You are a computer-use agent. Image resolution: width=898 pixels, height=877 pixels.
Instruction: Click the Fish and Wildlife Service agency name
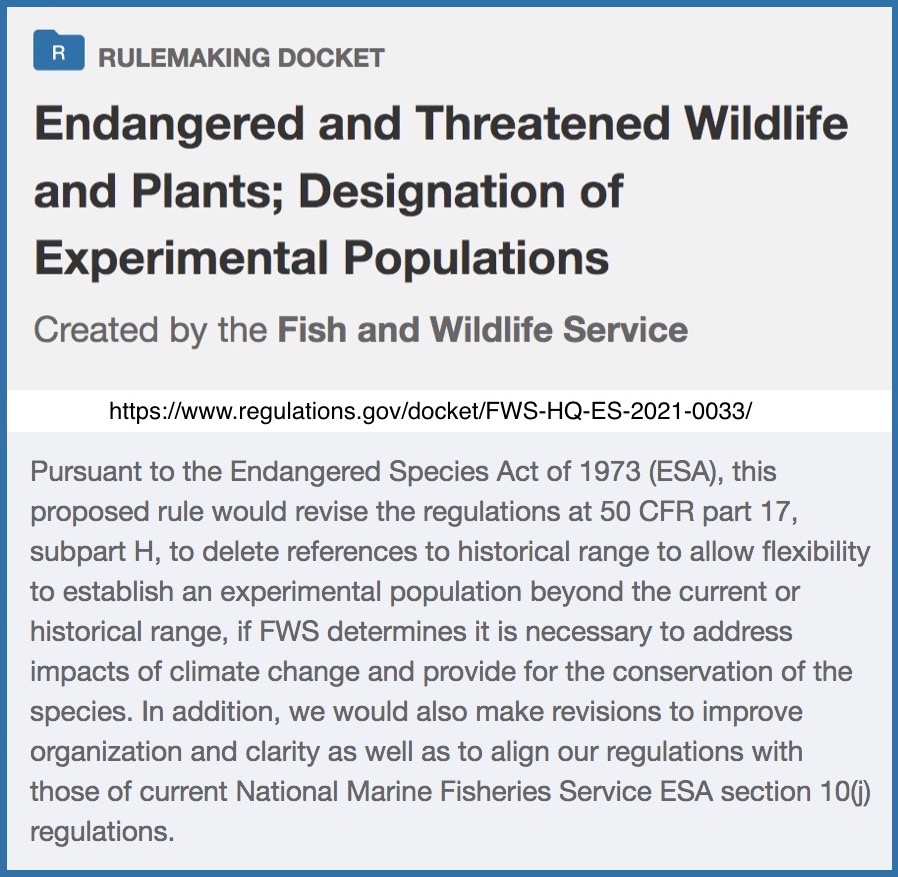483,329
